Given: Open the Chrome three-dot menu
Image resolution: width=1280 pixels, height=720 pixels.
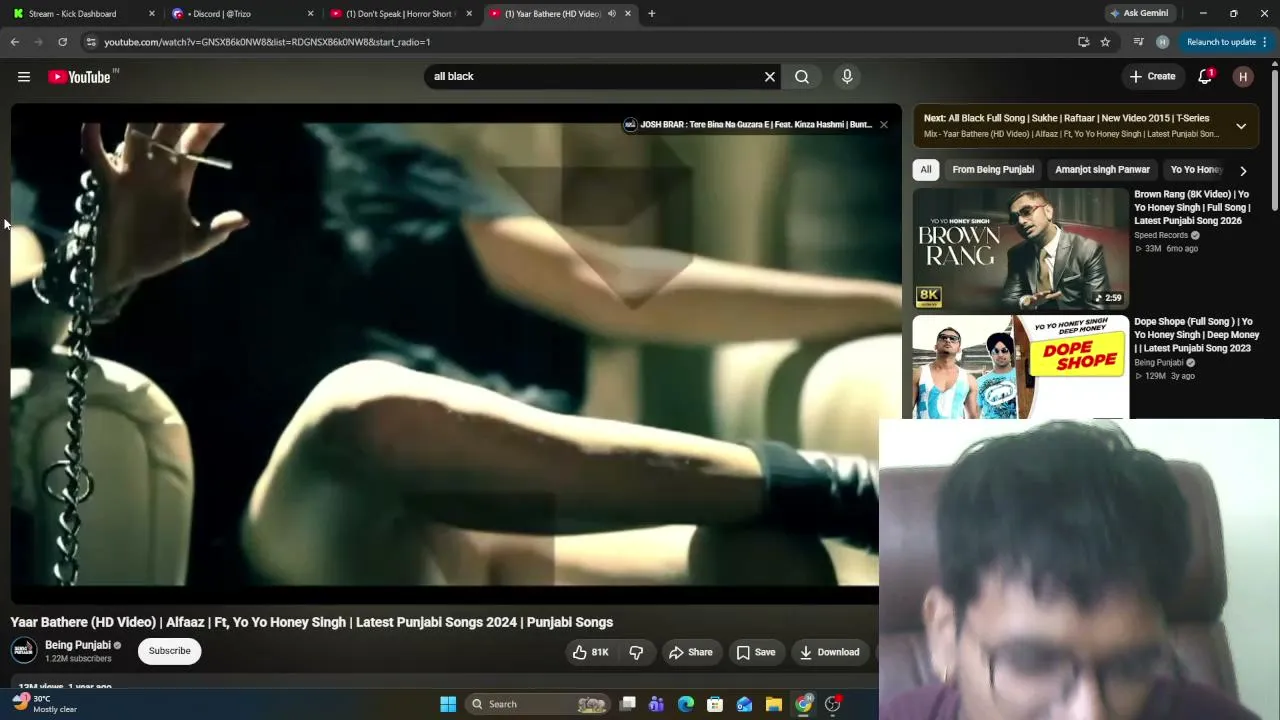Looking at the screenshot, I should 1265,42.
